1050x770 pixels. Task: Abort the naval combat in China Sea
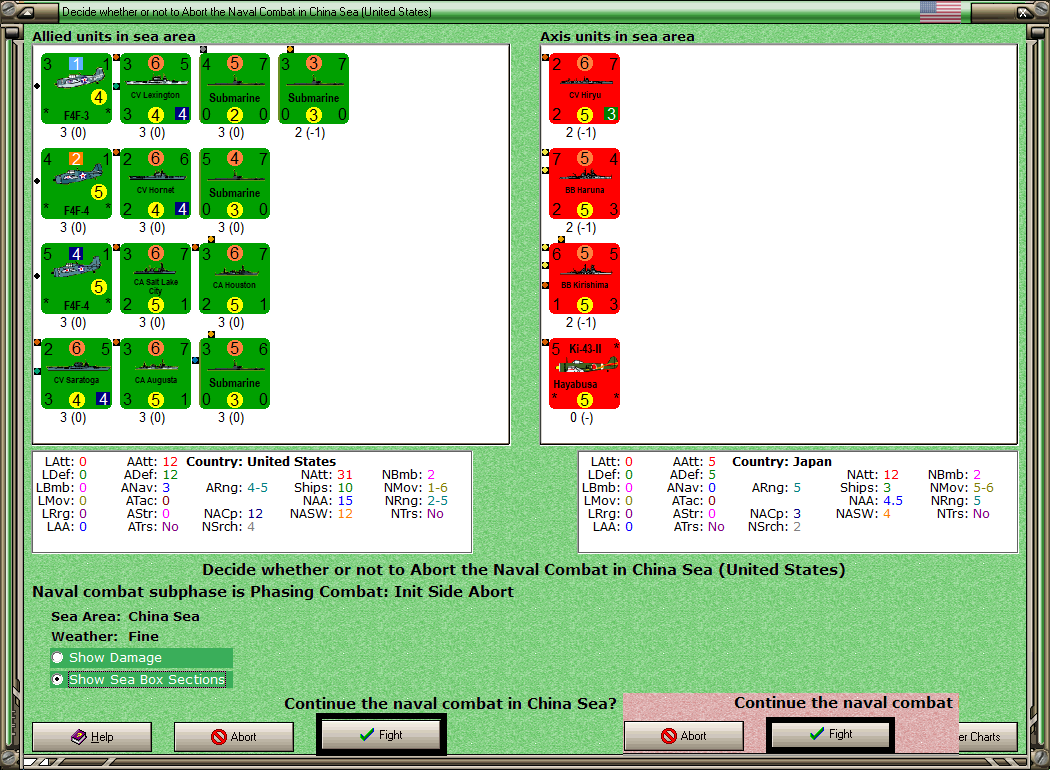(234, 737)
